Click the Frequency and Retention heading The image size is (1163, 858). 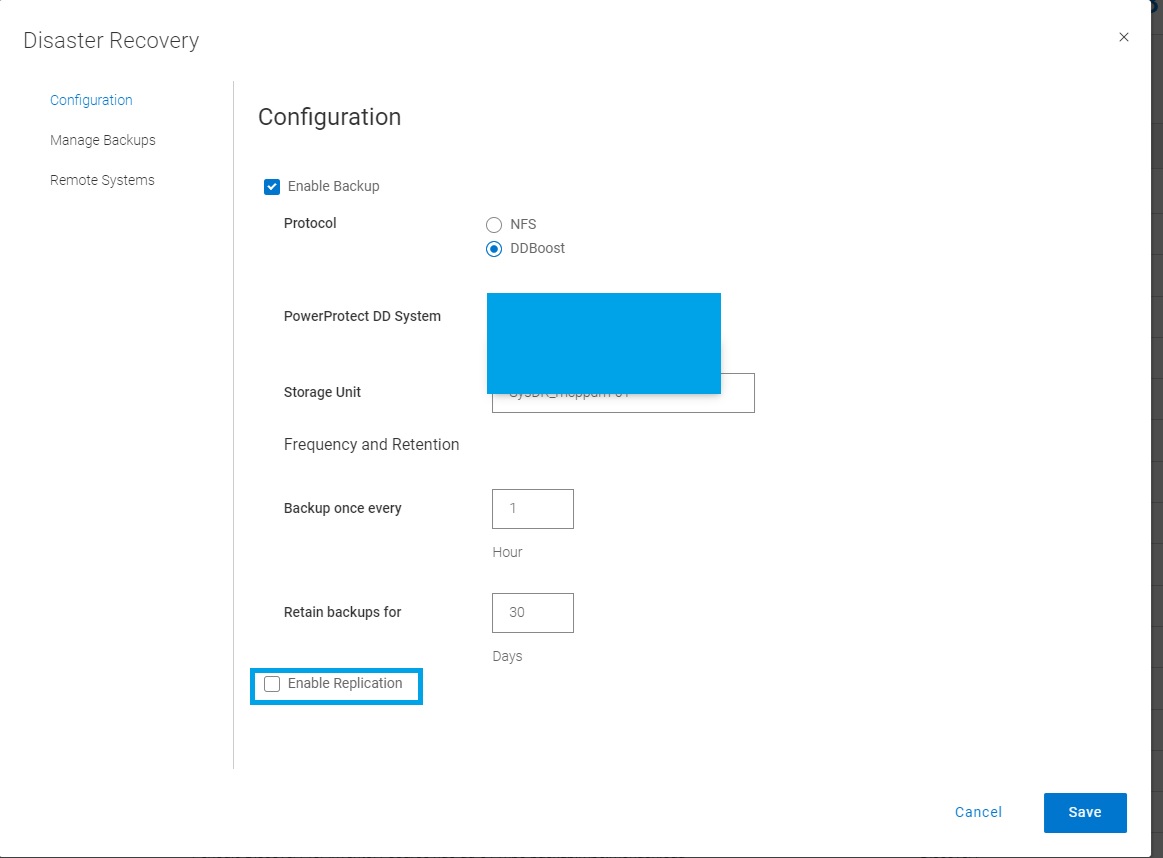371,444
